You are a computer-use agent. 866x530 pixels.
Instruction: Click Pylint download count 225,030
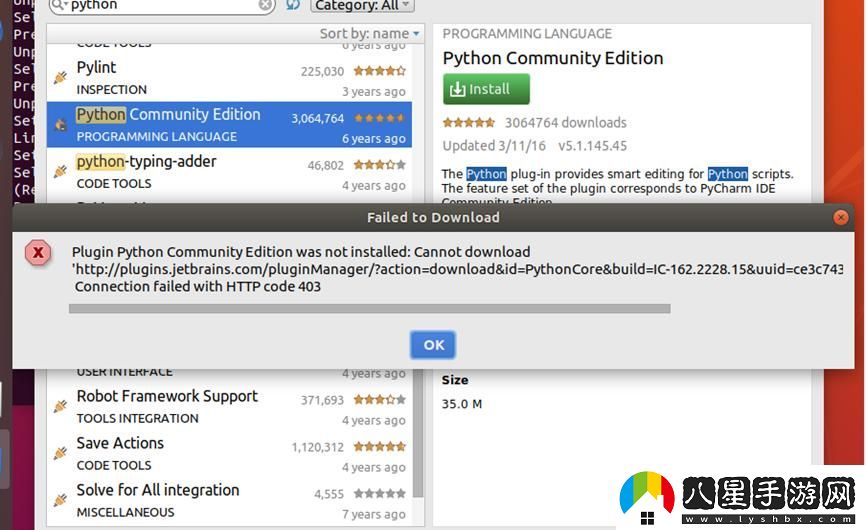322,71
